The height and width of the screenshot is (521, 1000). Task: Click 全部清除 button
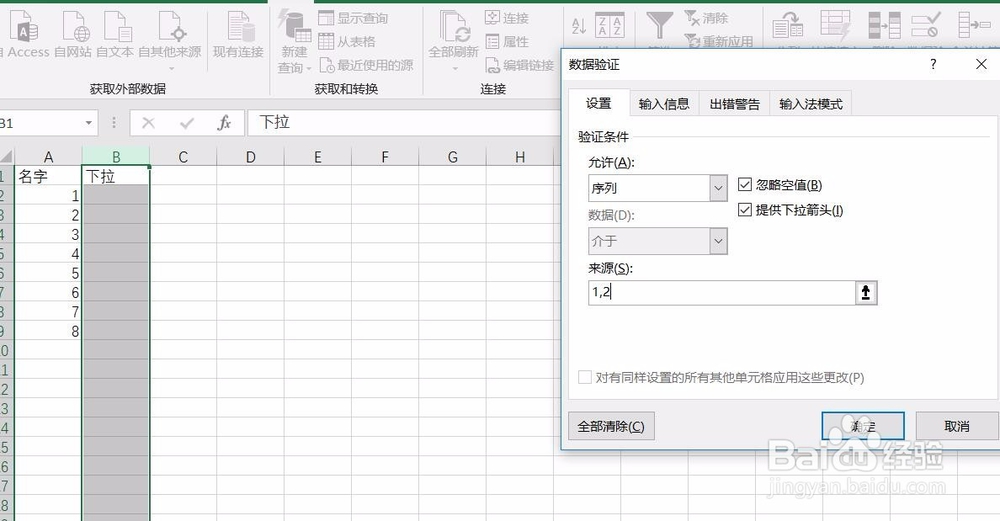[611, 426]
